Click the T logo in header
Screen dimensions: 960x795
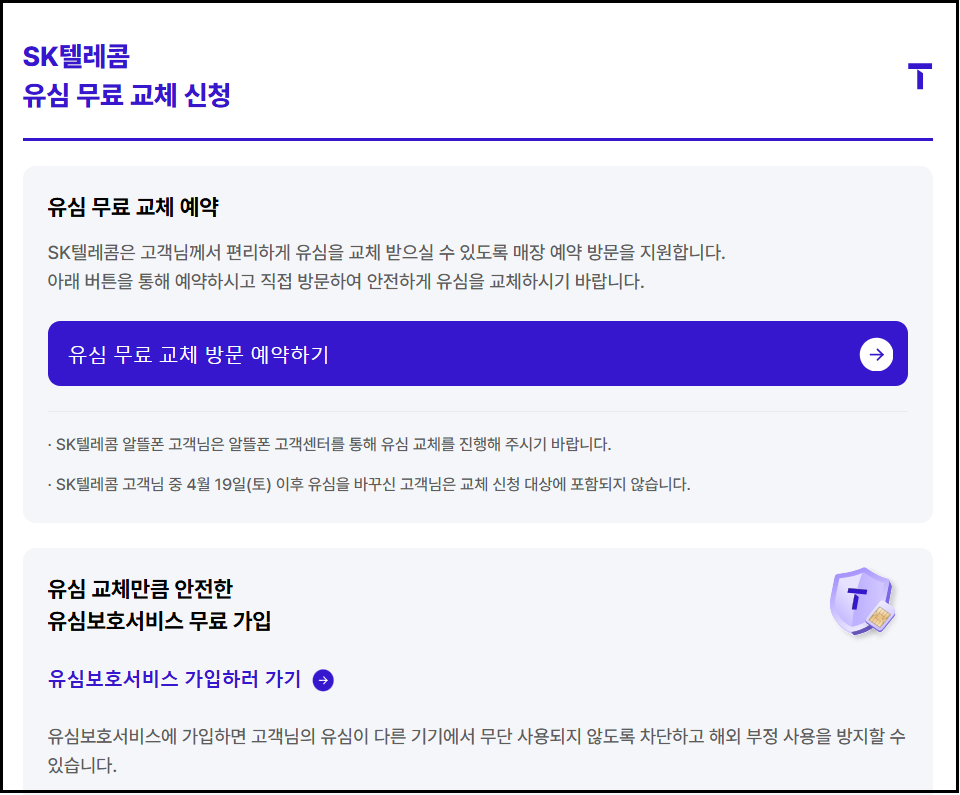(920, 76)
